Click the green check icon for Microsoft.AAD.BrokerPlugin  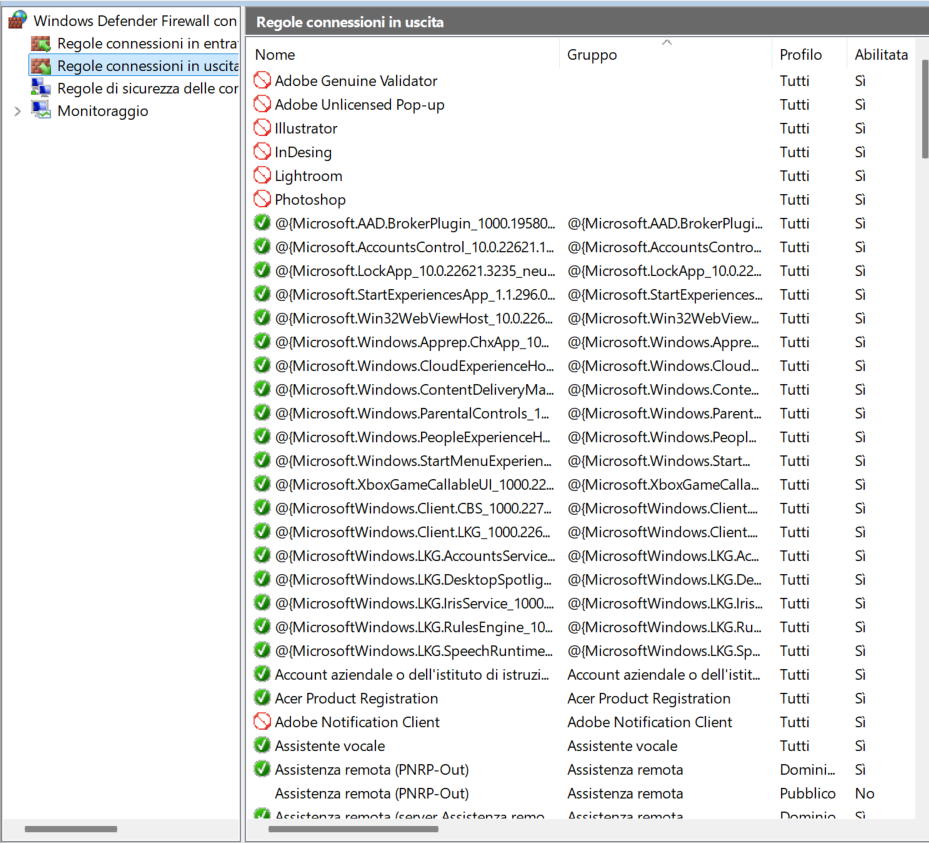click(262, 223)
